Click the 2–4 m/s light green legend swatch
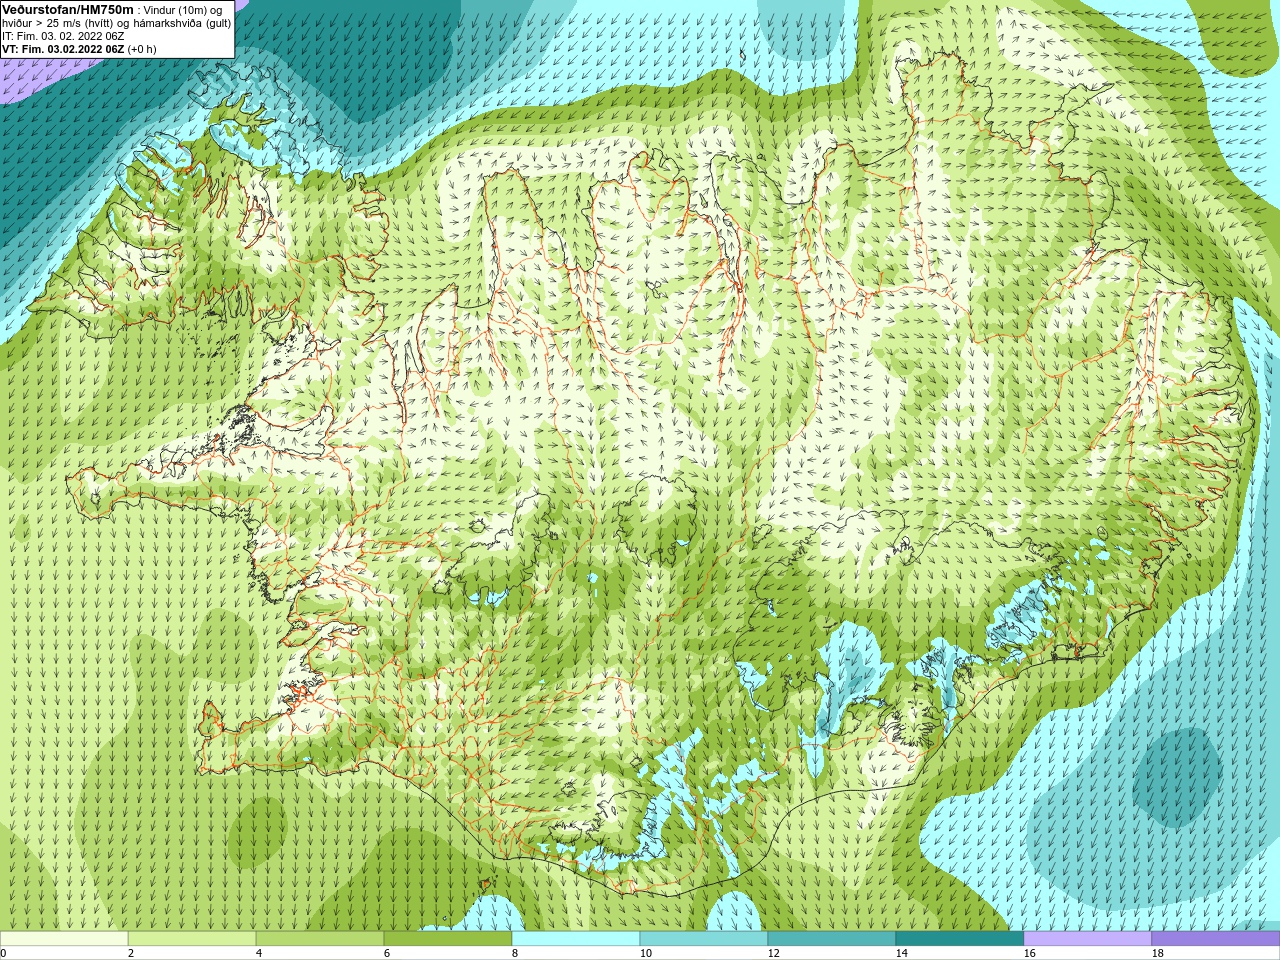 pyautogui.click(x=192, y=939)
